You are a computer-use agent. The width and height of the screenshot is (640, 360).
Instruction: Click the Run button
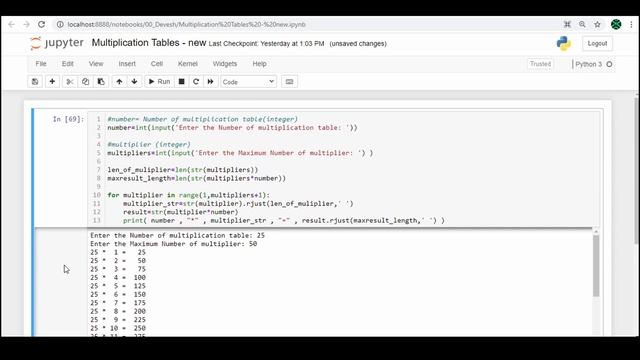pyautogui.click(x=159, y=82)
